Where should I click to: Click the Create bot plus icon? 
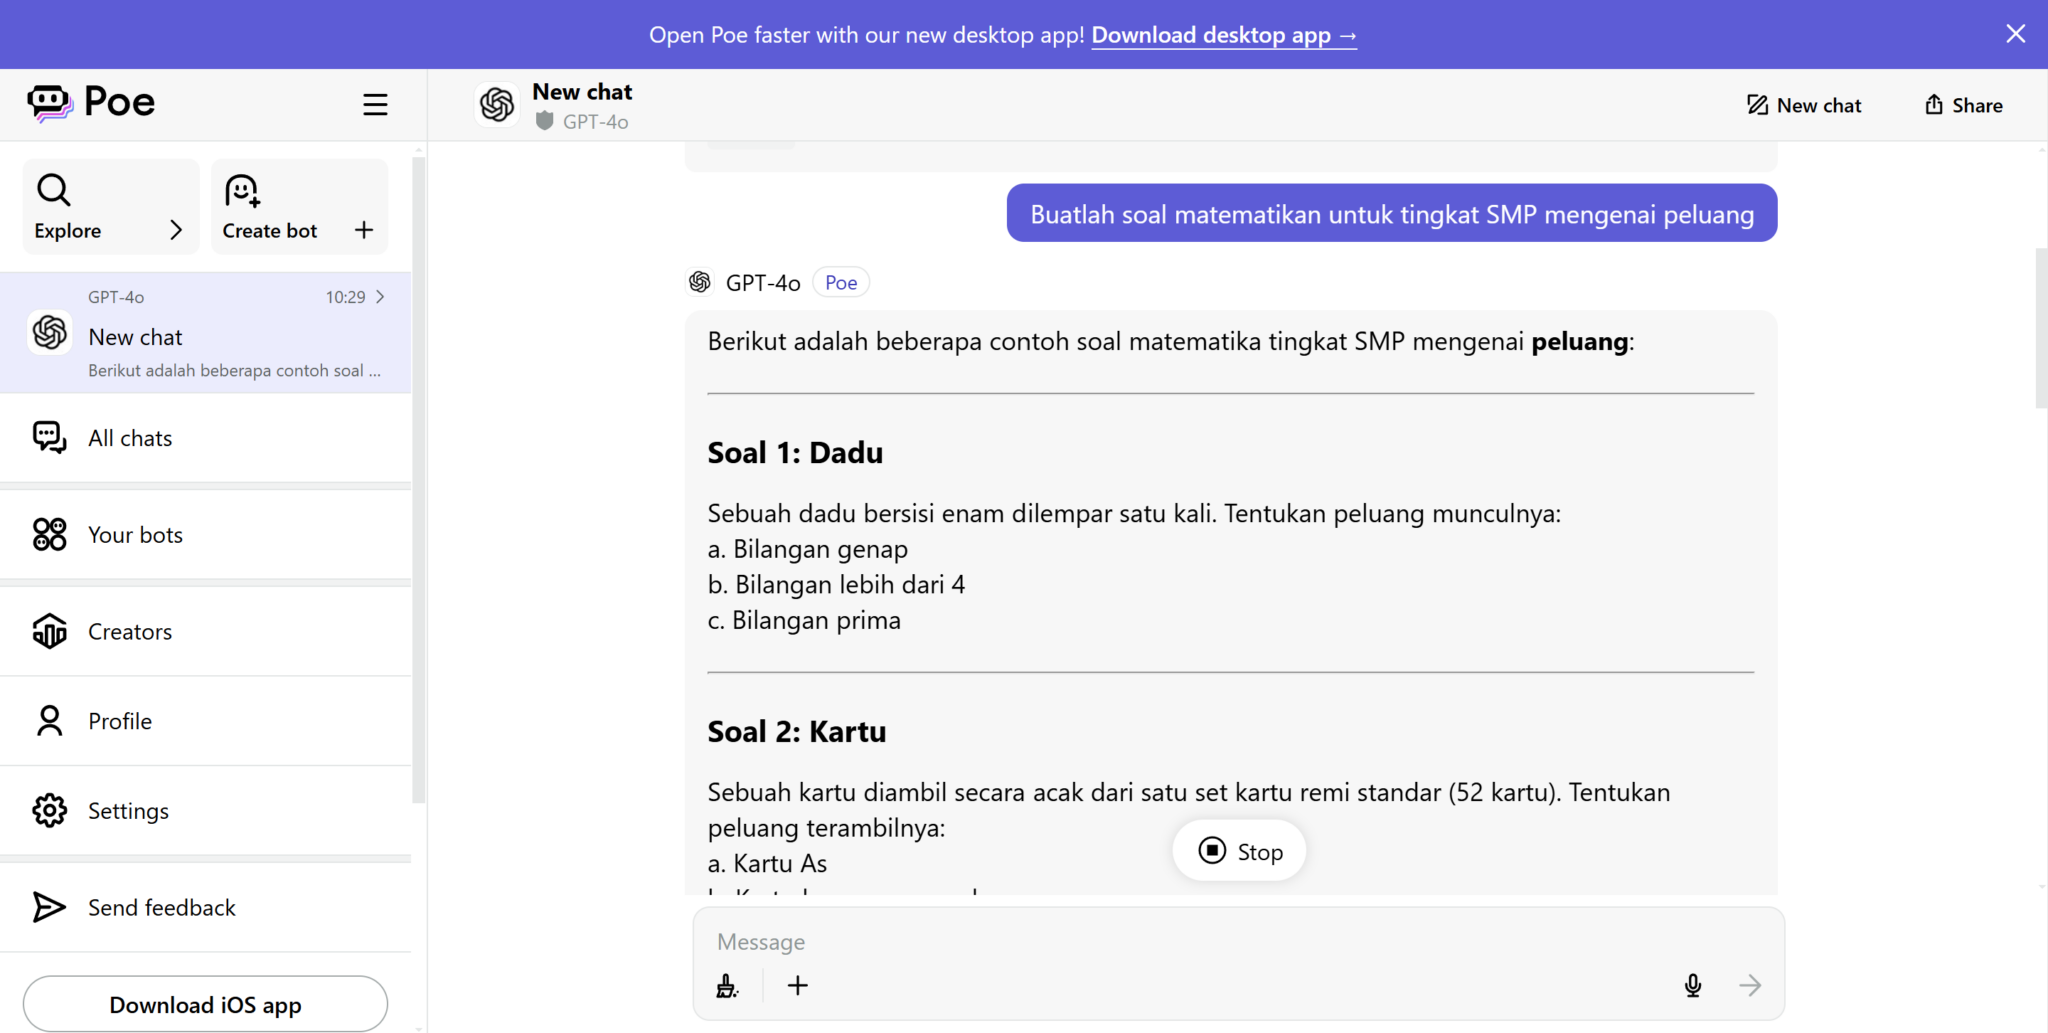pyautogui.click(x=364, y=230)
